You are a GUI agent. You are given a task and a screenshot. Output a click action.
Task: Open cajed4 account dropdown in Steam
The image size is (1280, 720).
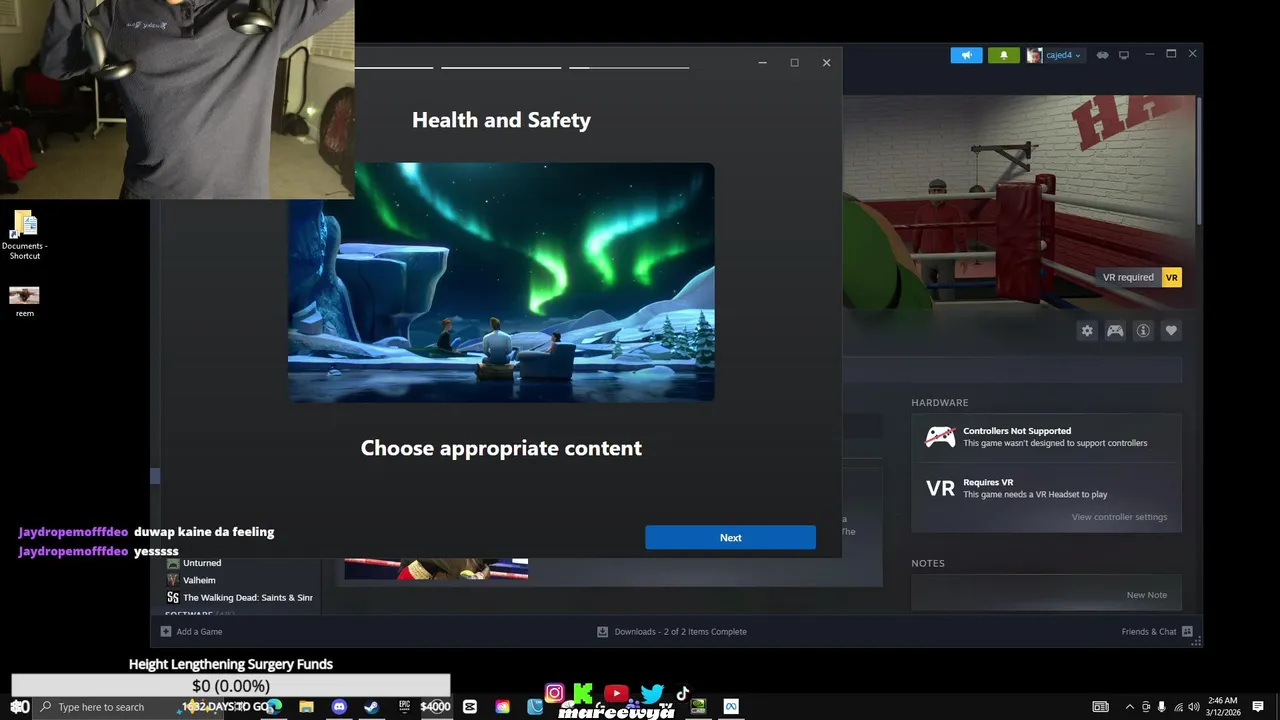(1054, 55)
